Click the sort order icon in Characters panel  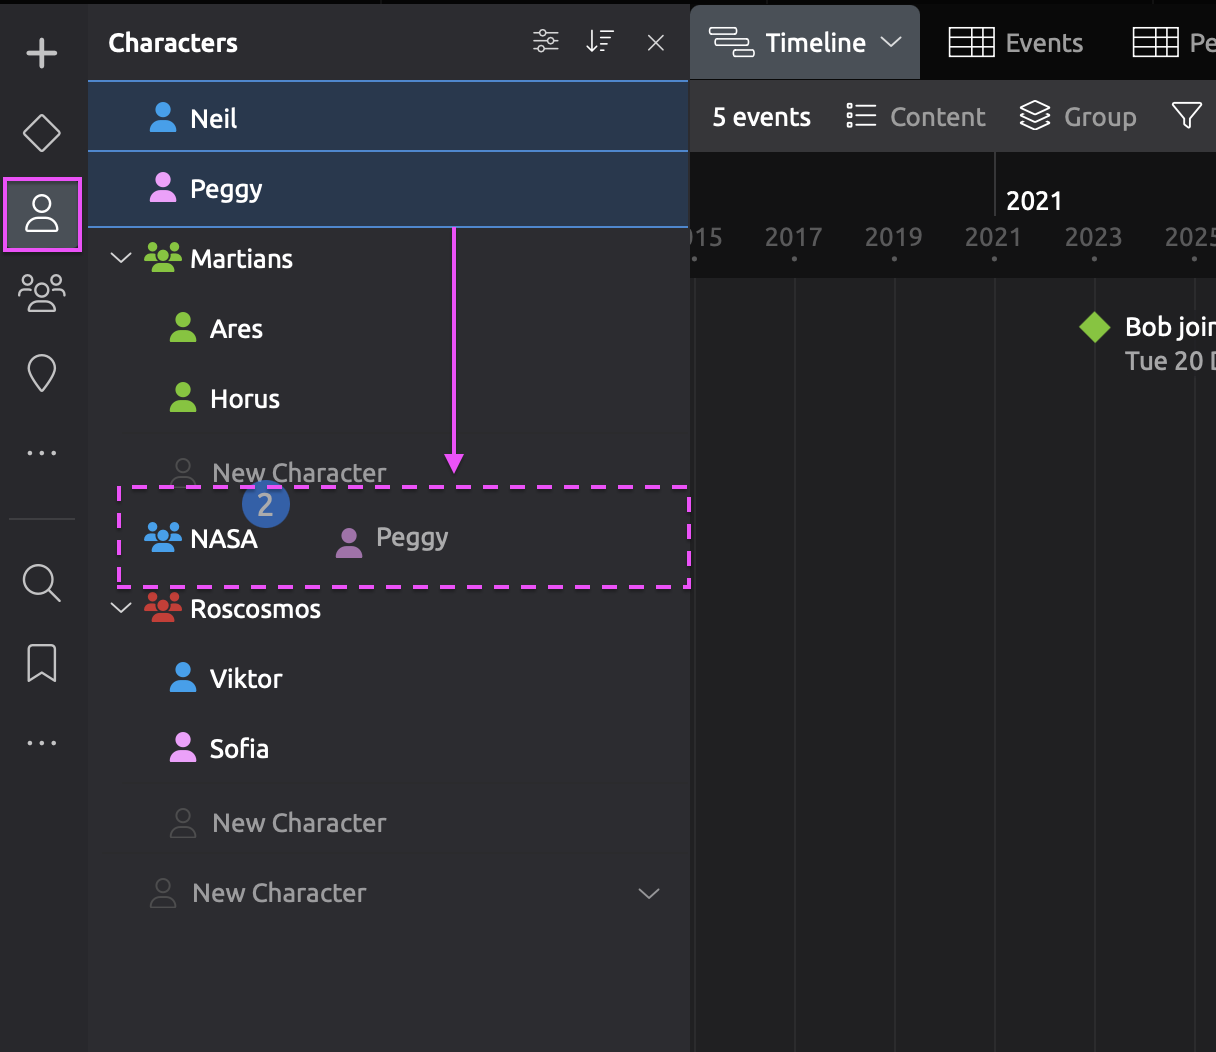[x=600, y=42]
